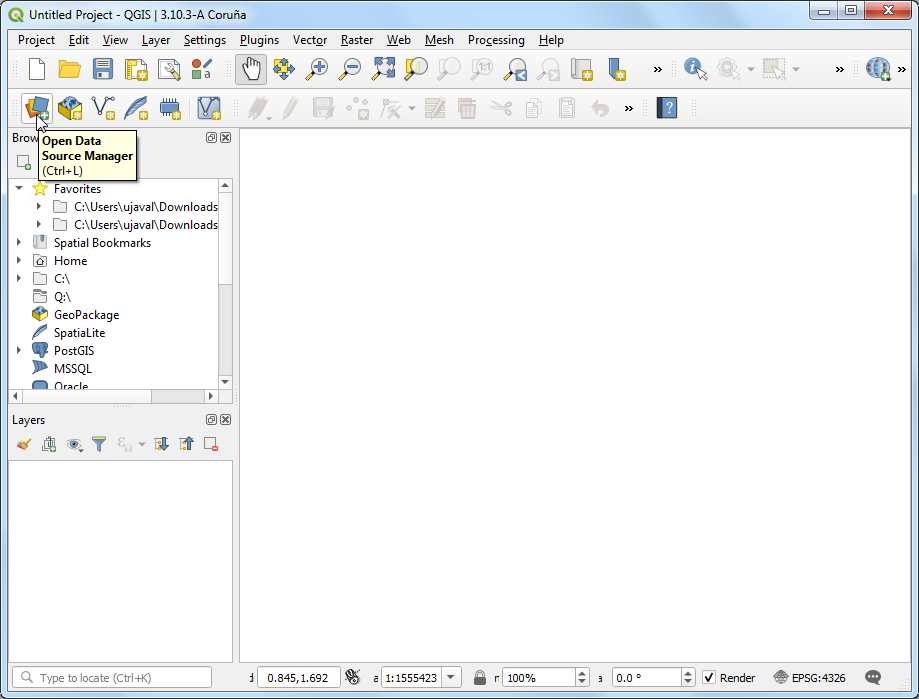This screenshot has height=699, width=919.
Task: Click New Virtual Layer icon
Action: point(209,108)
